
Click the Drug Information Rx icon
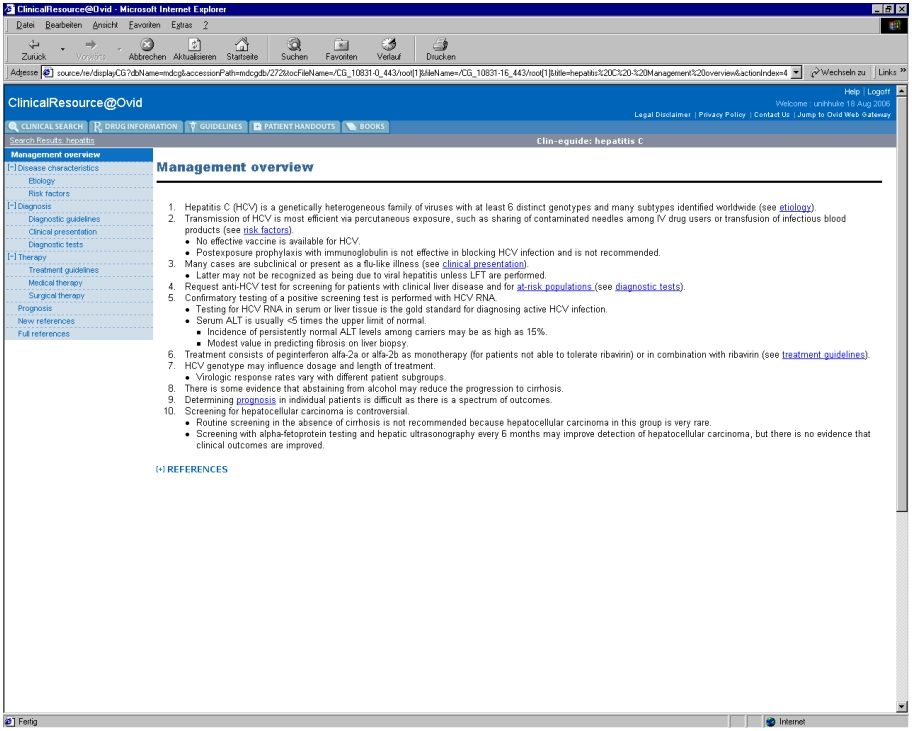(97, 127)
